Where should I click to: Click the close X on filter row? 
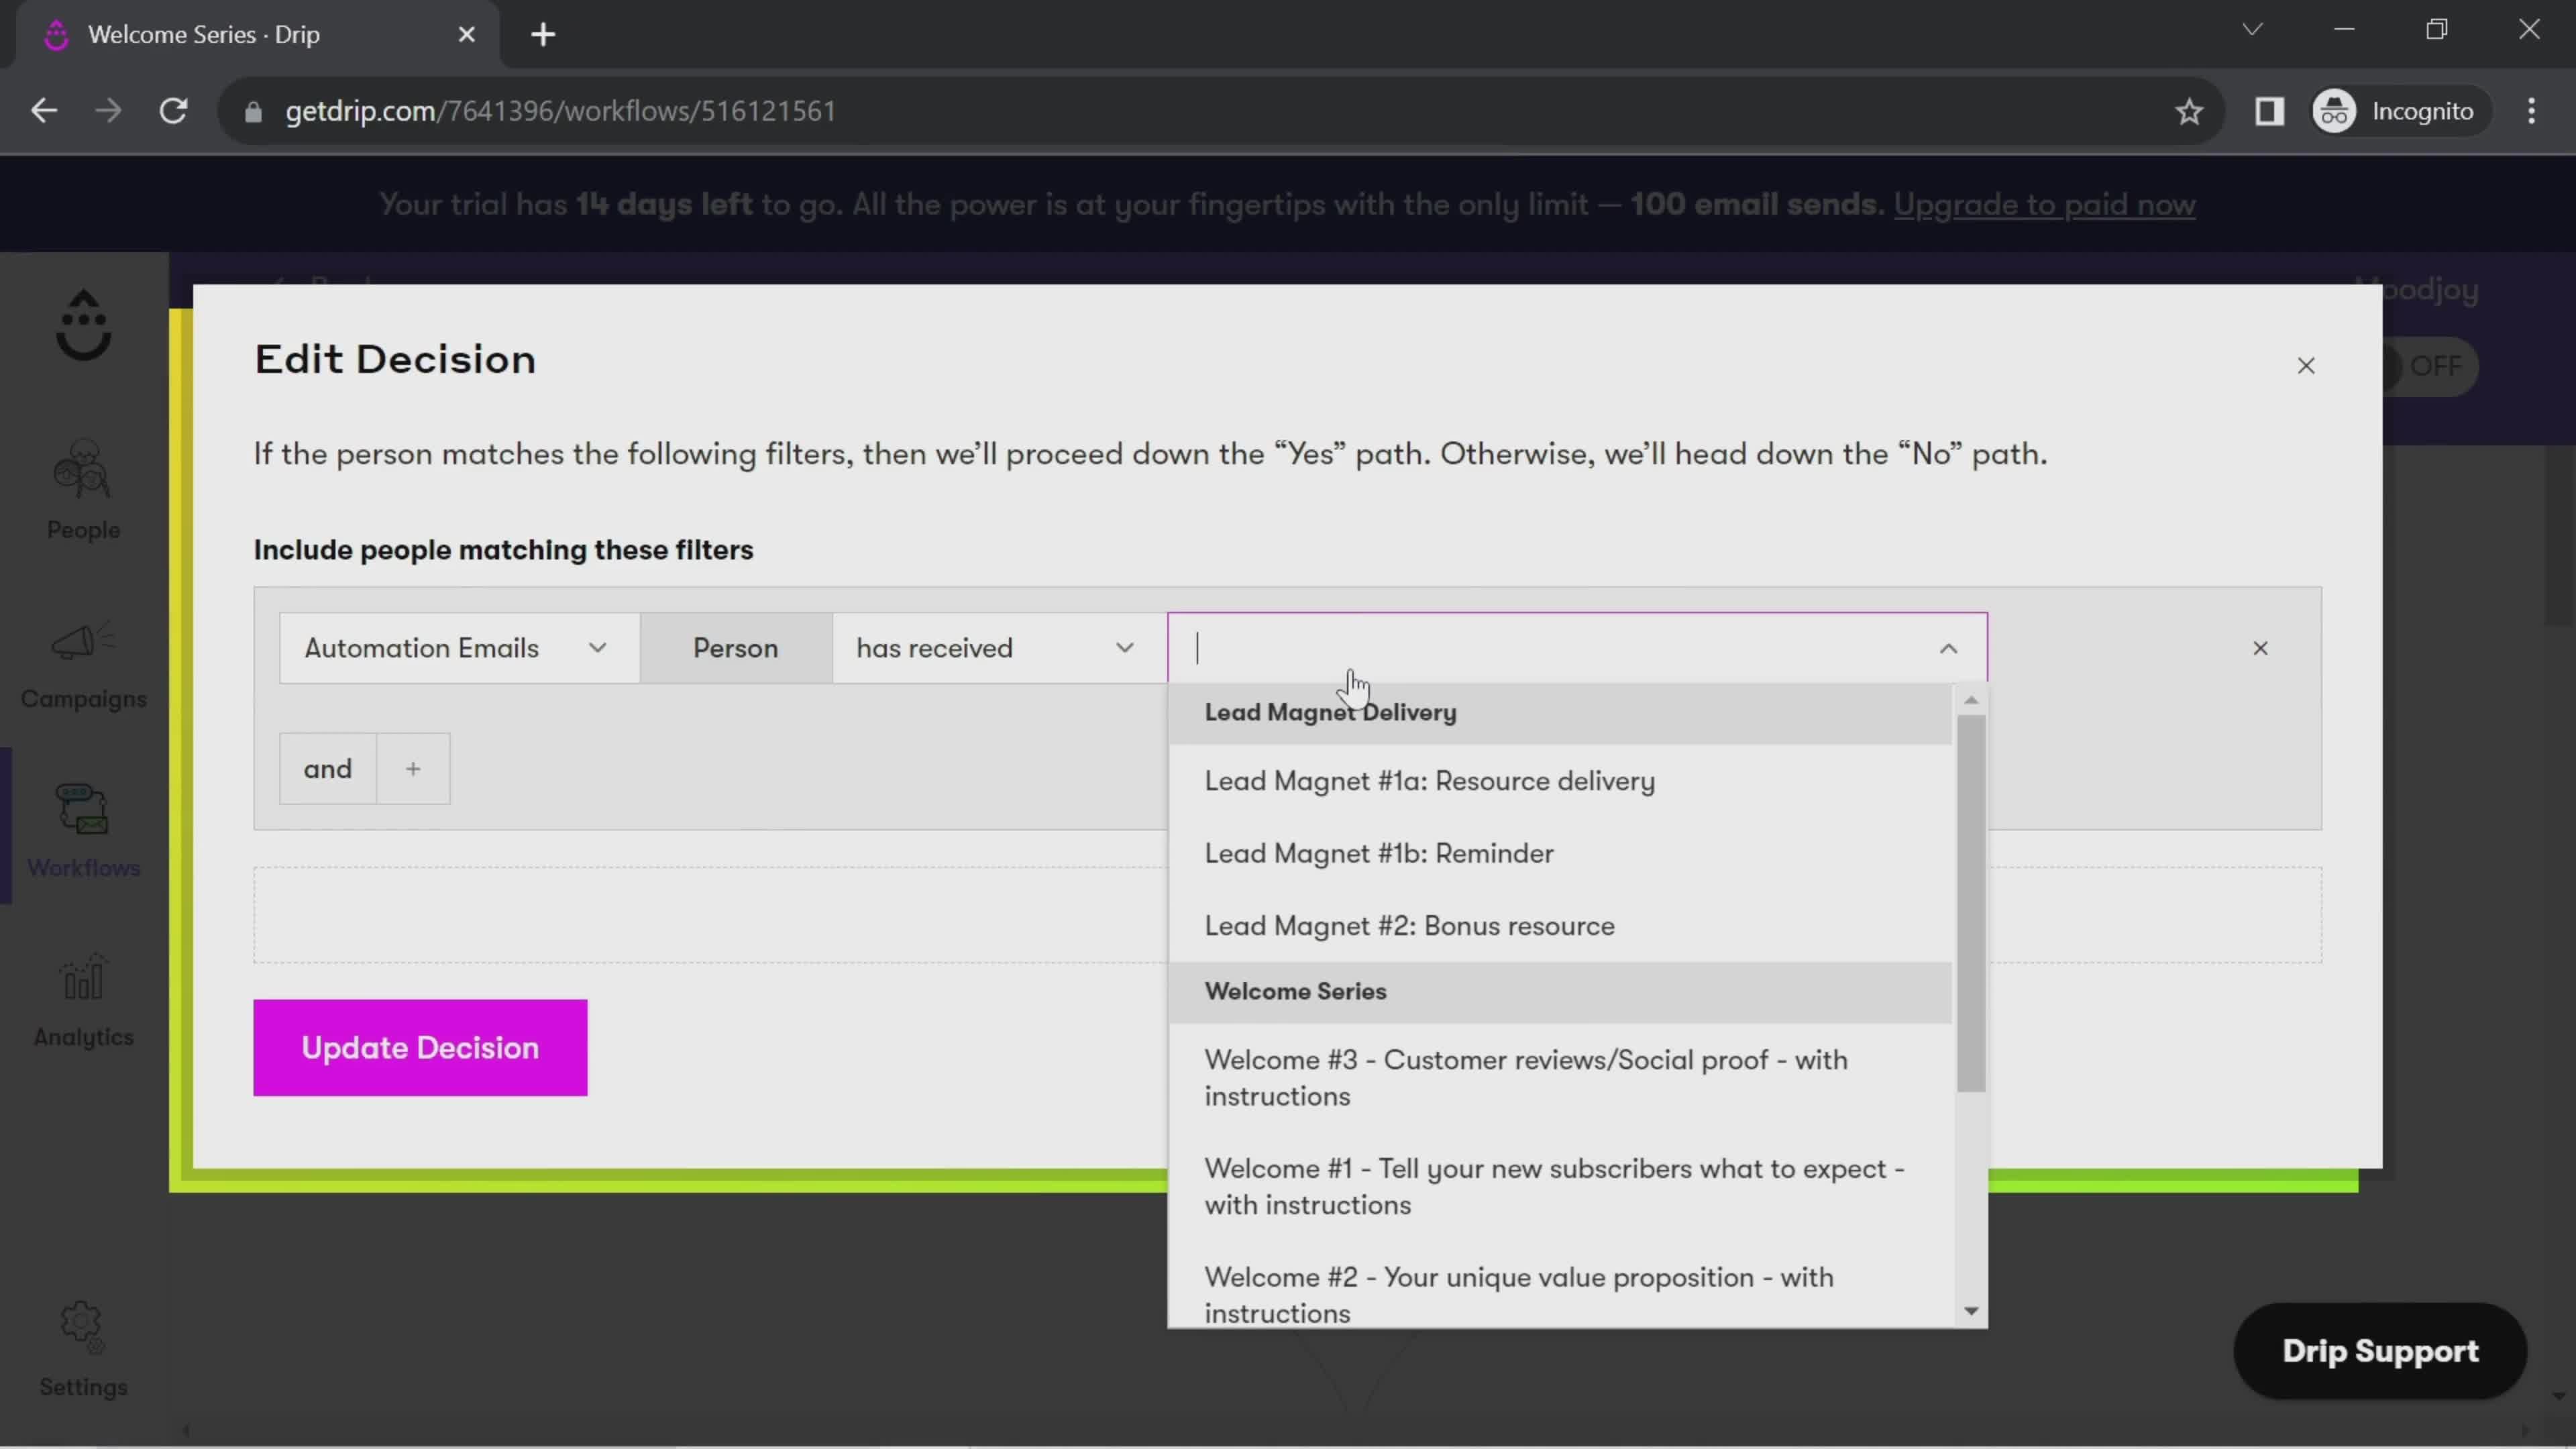2261,647
